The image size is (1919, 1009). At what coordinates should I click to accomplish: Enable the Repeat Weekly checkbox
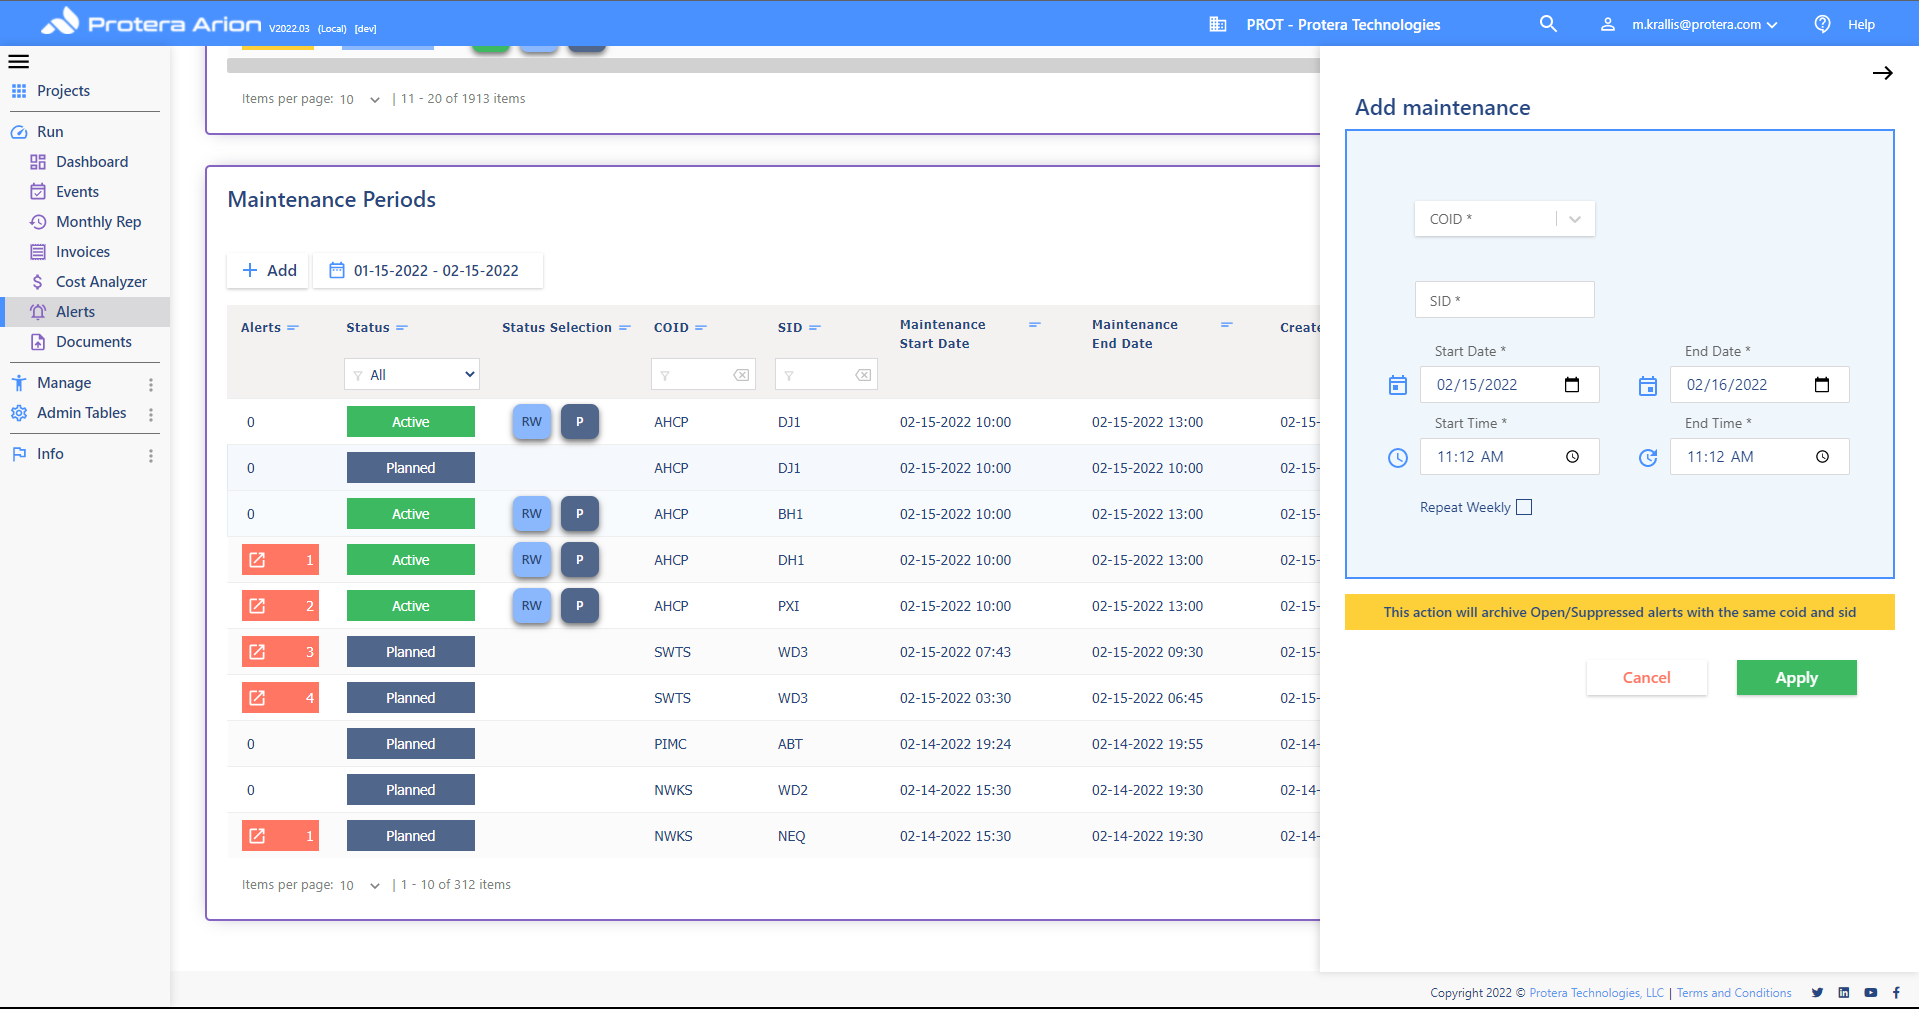pyautogui.click(x=1524, y=507)
